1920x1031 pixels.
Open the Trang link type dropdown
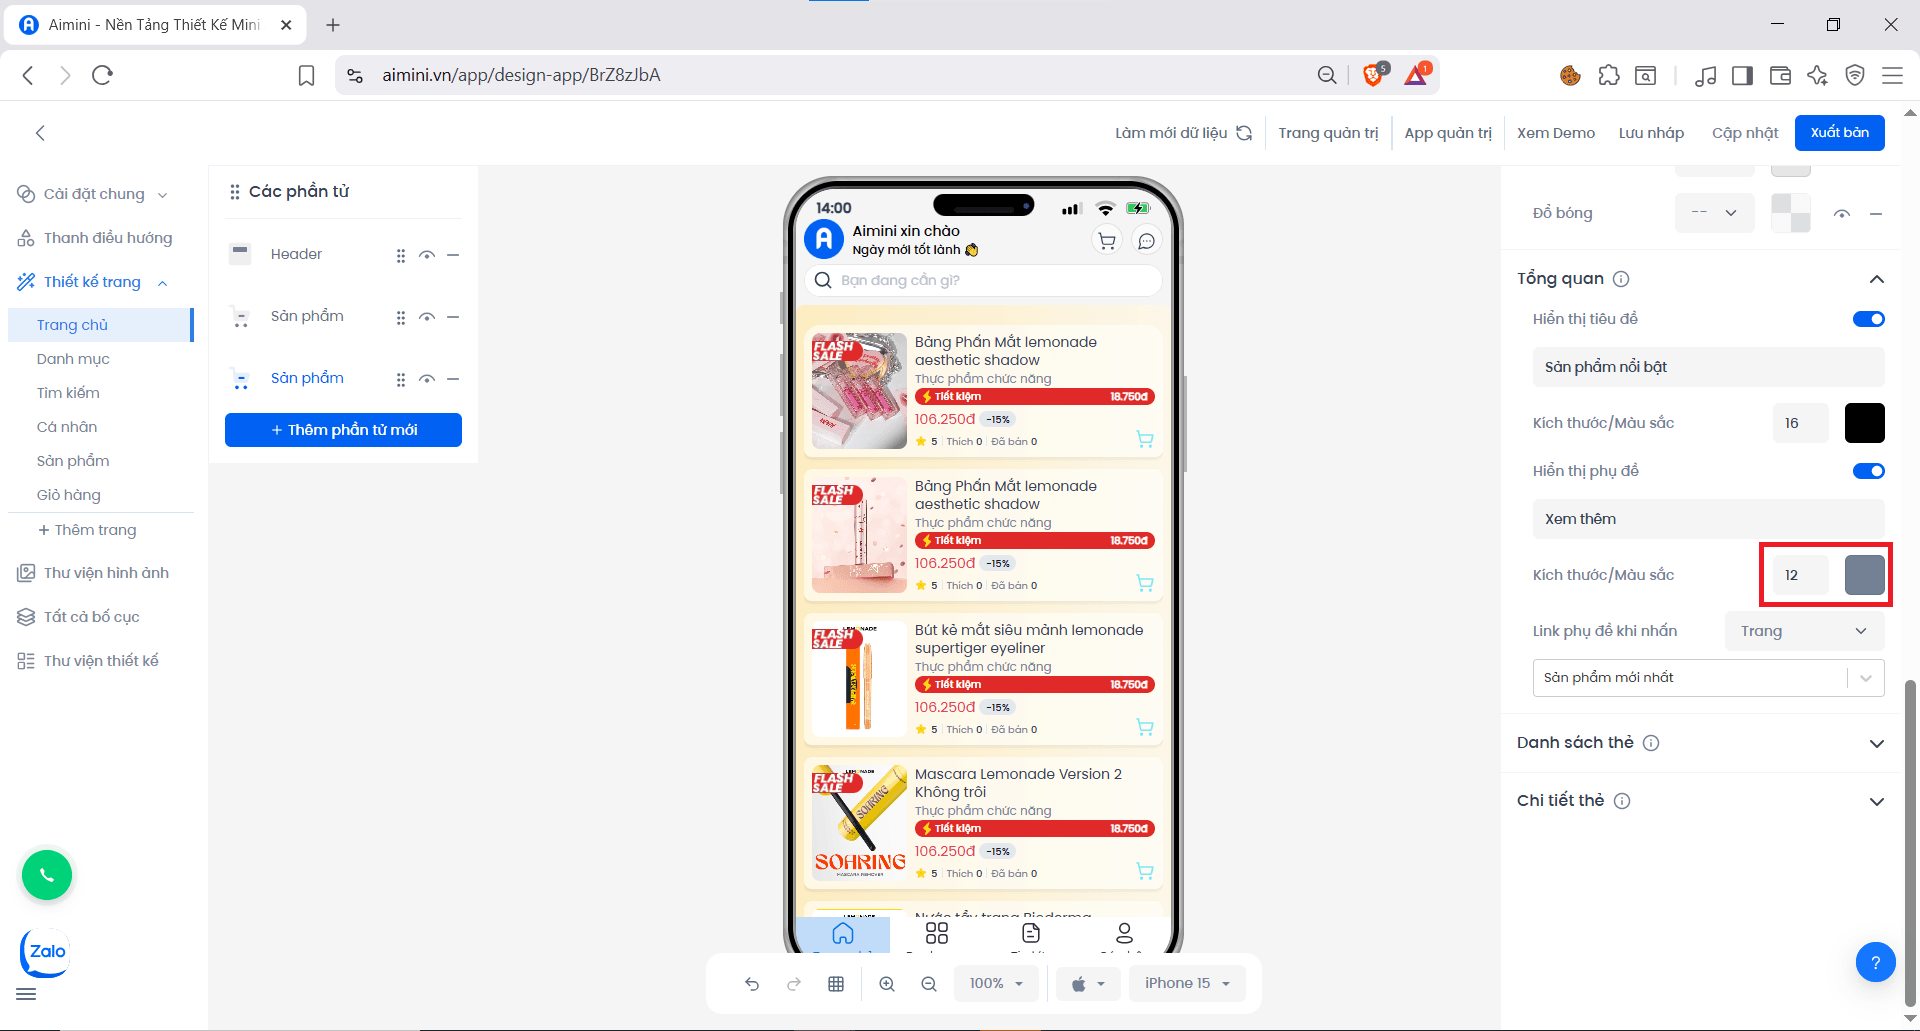1803,631
